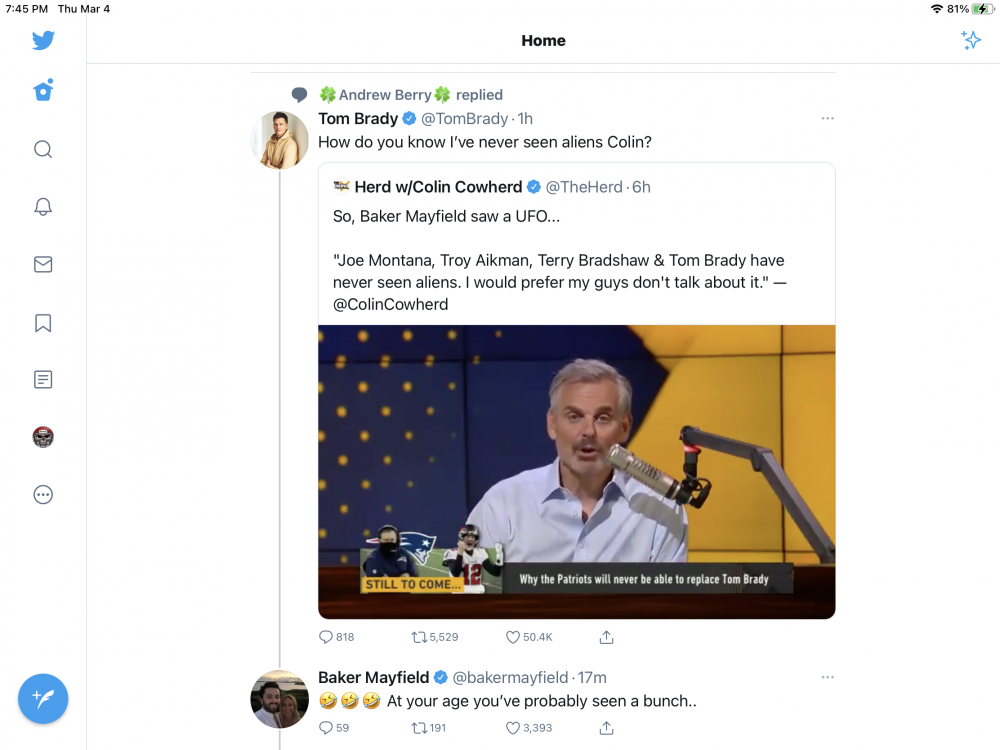Retweet Tom Brady's tweet showing 5,529
The height and width of the screenshot is (750, 1000).
(434, 637)
